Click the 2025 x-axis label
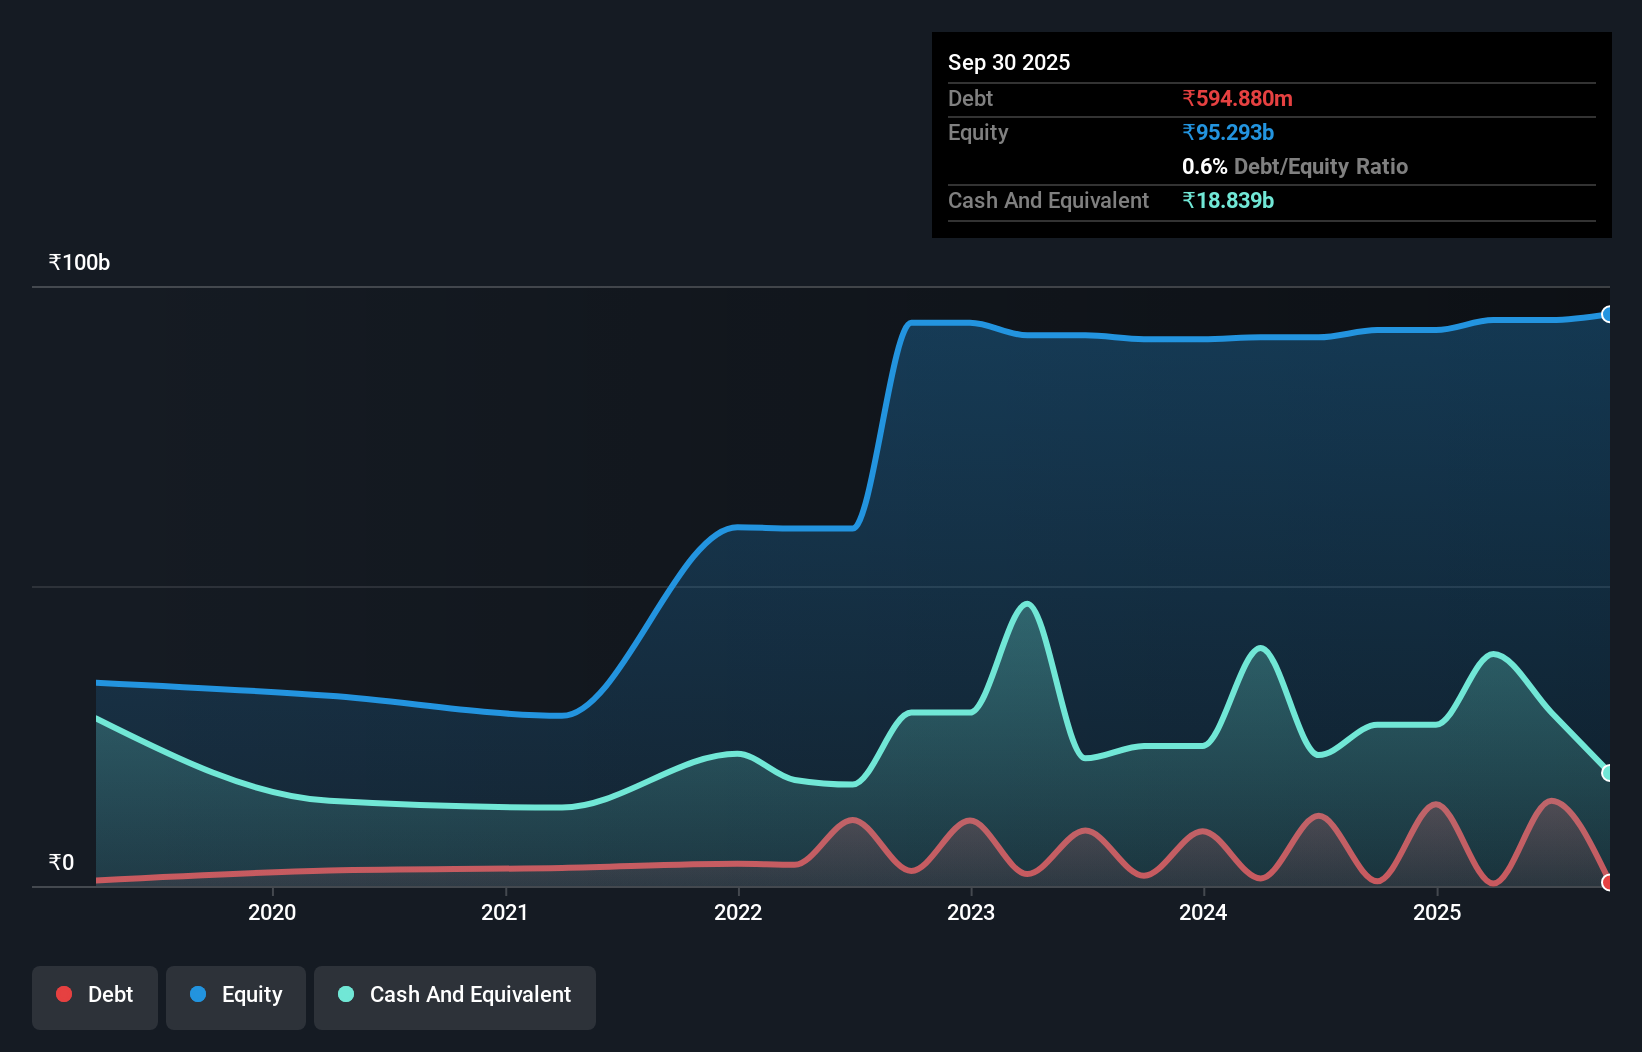Screen dimensions: 1642x1052 (1437, 912)
